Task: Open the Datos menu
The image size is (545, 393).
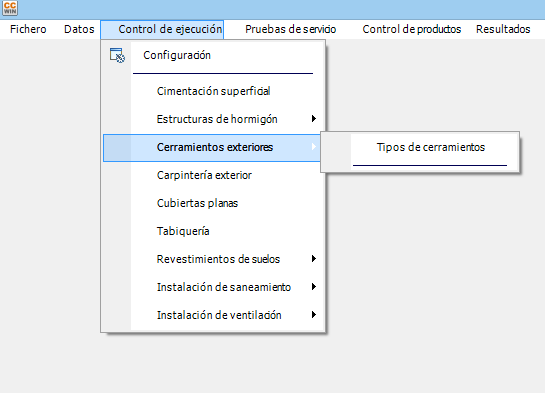Action: (x=79, y=29)
